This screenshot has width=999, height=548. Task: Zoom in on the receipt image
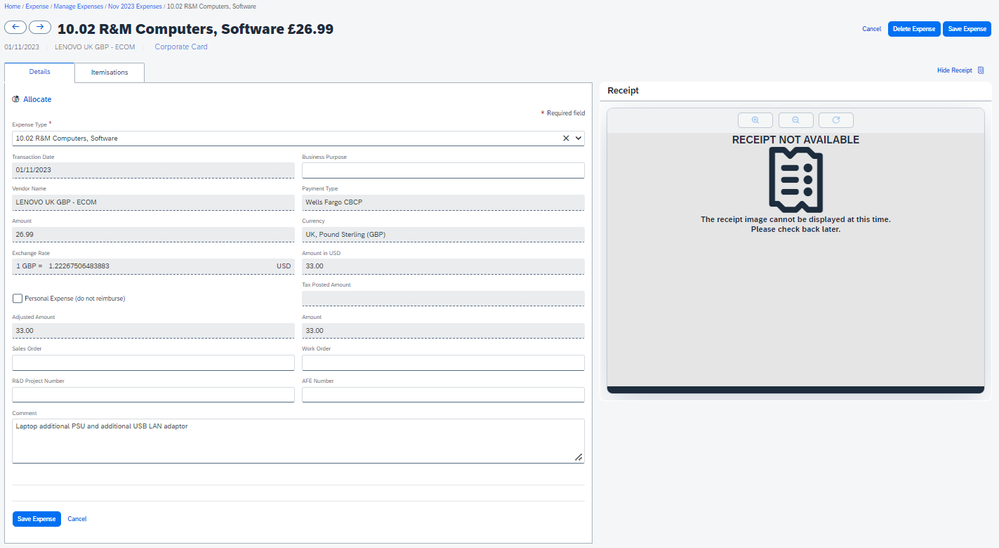[x=755, y=120]
